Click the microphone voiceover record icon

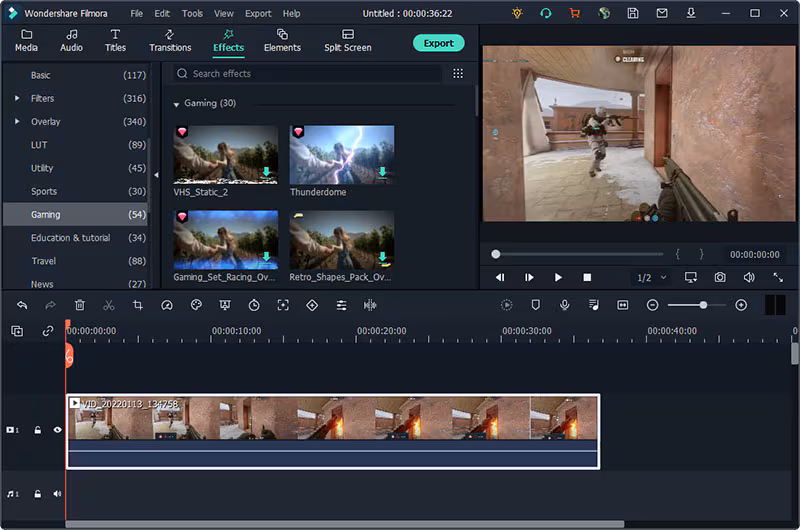[x=564, y=305]
